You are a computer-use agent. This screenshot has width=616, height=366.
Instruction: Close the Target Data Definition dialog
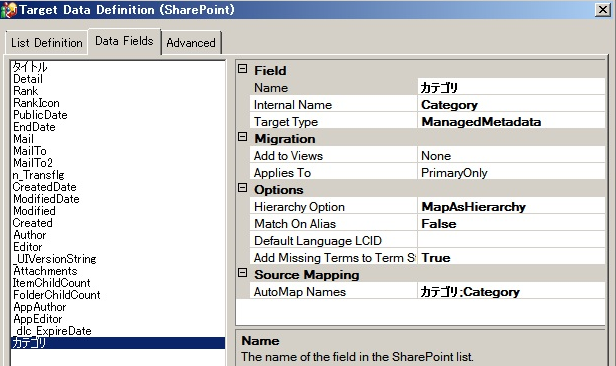(602, 9)
